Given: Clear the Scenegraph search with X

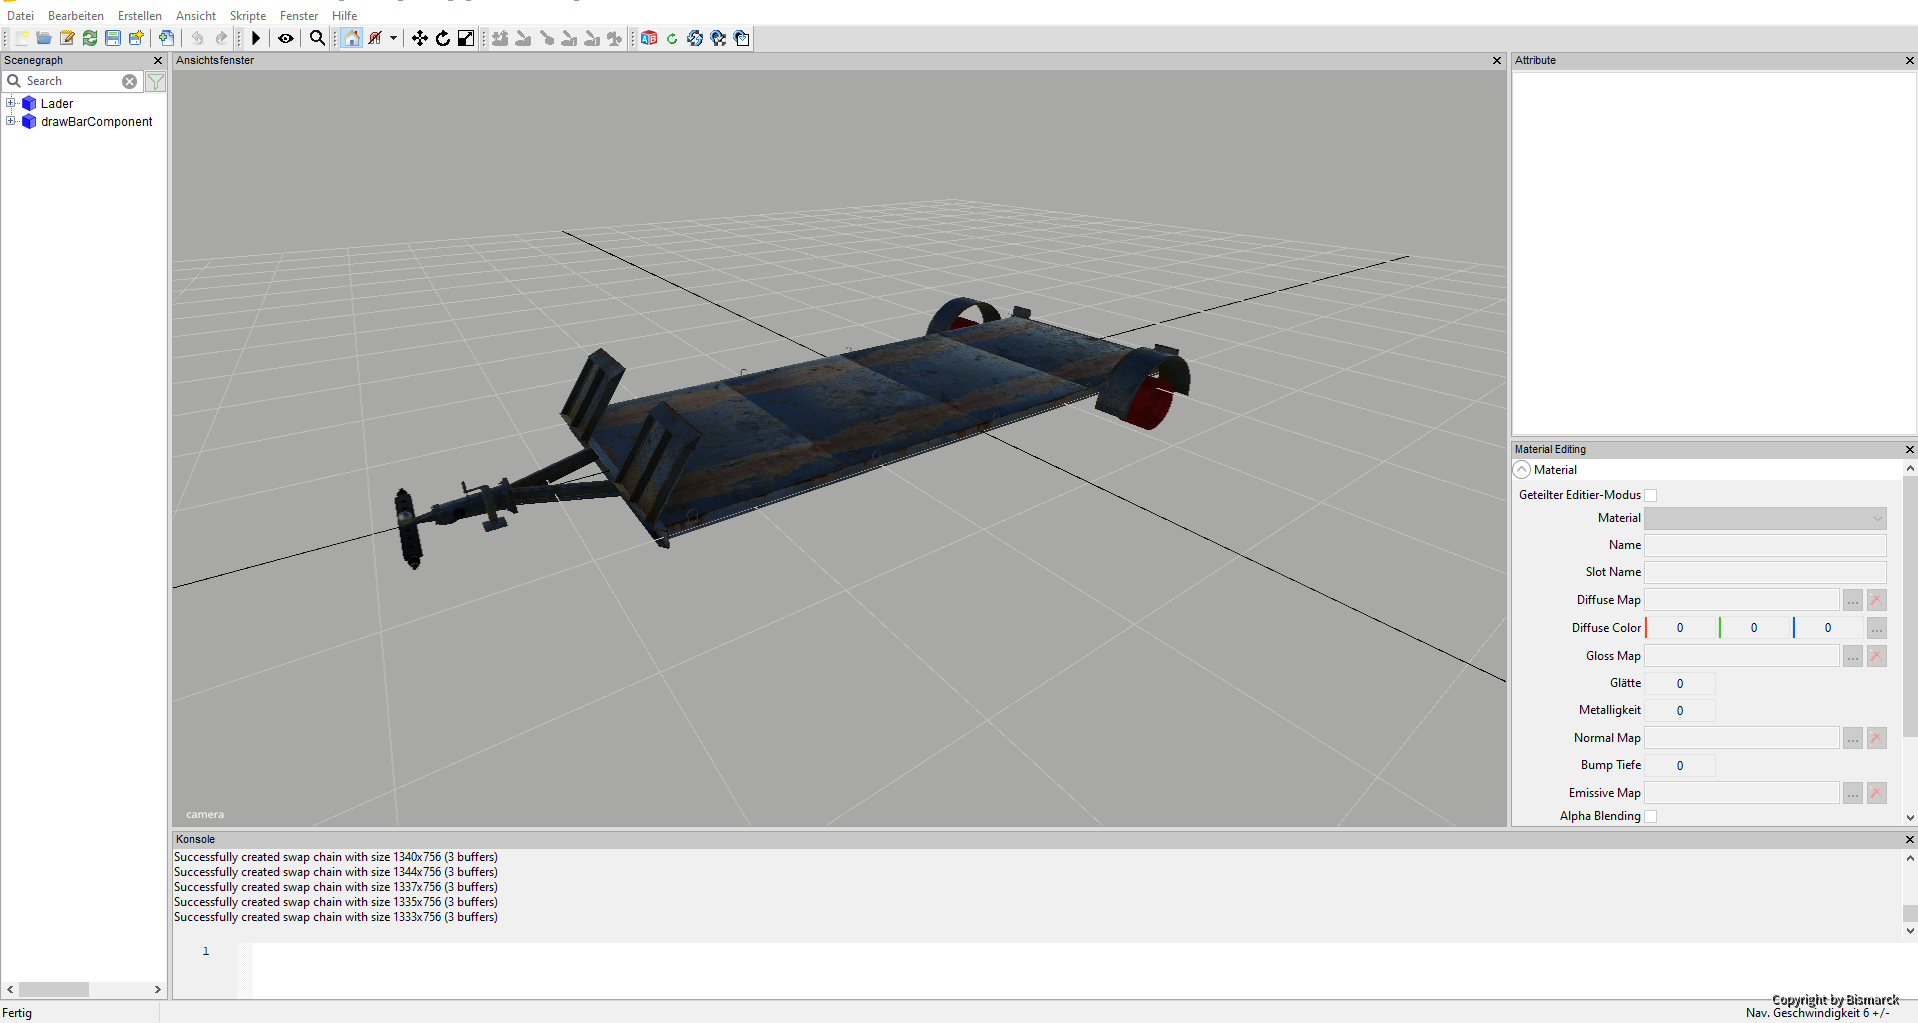Looking at the screenshot, I should [130, 81].
